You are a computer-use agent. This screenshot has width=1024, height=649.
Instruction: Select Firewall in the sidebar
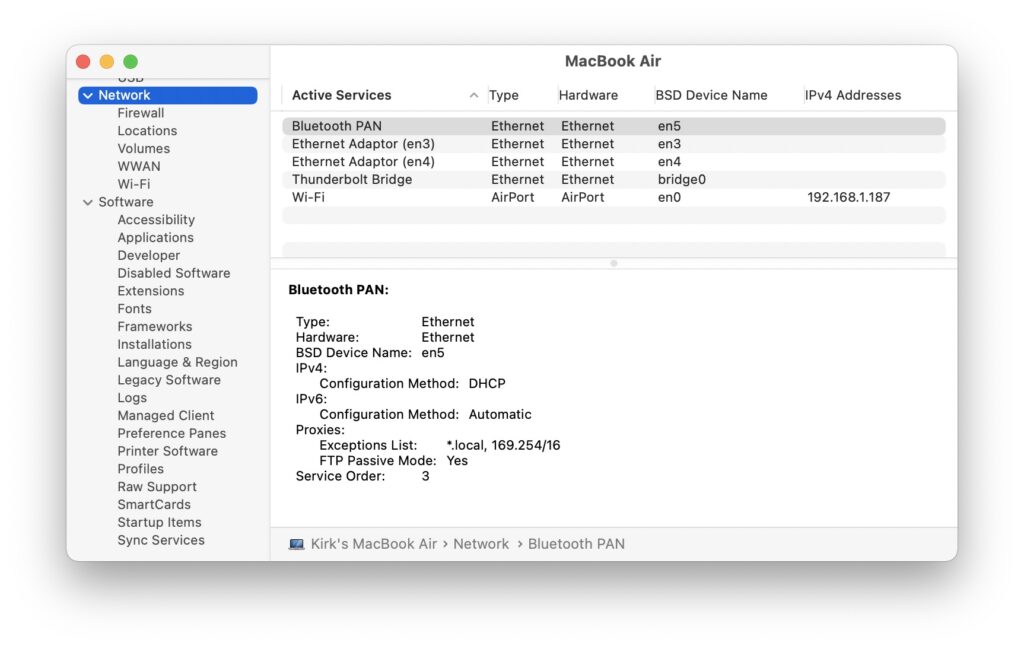[140, 113]
